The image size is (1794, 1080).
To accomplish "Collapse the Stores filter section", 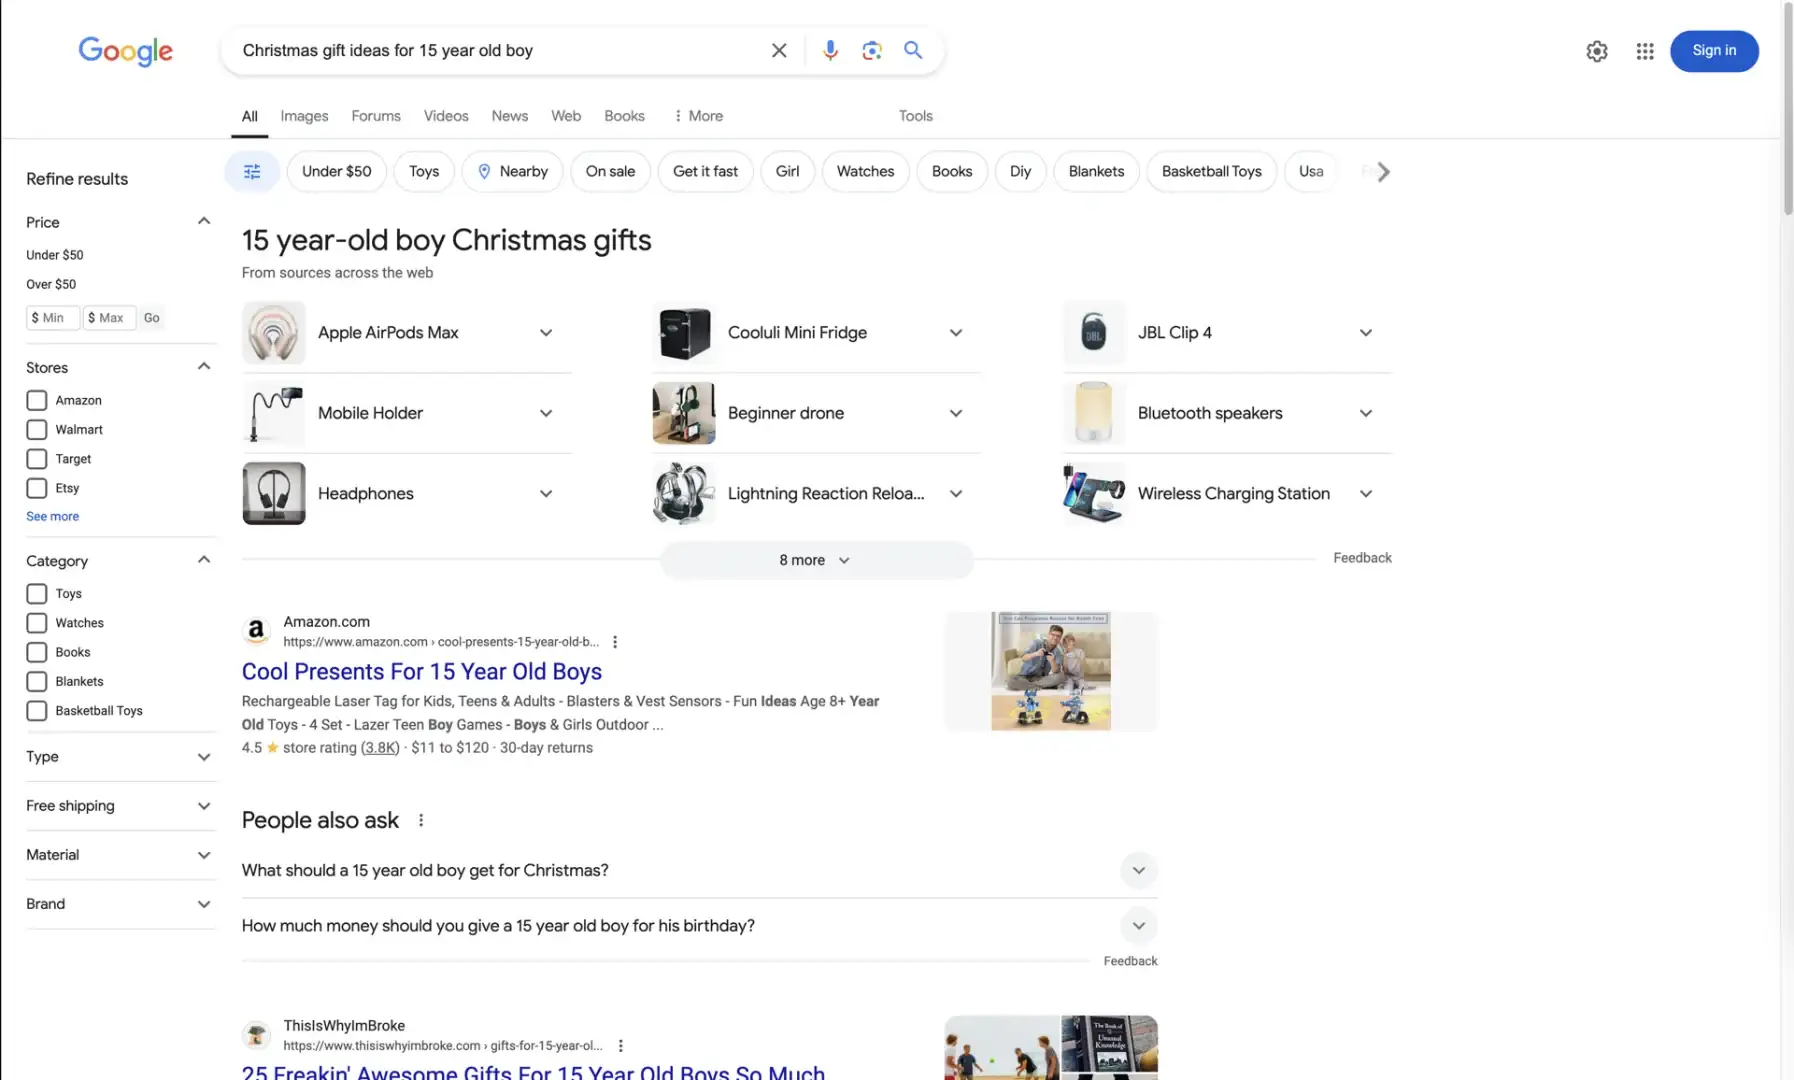I will click(x=203, y=366).
